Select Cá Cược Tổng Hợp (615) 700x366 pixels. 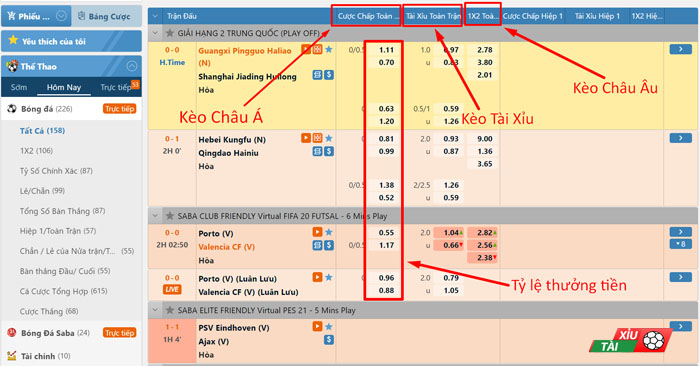pyautogui.click(x=63, y=291)
